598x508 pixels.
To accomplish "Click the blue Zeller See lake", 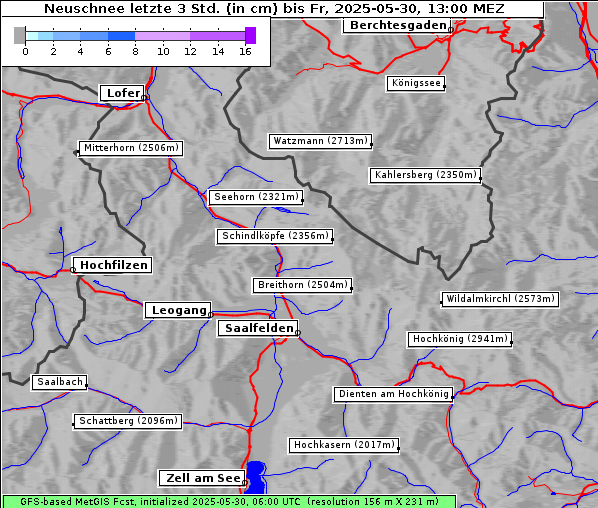I will tap(256, 477).
